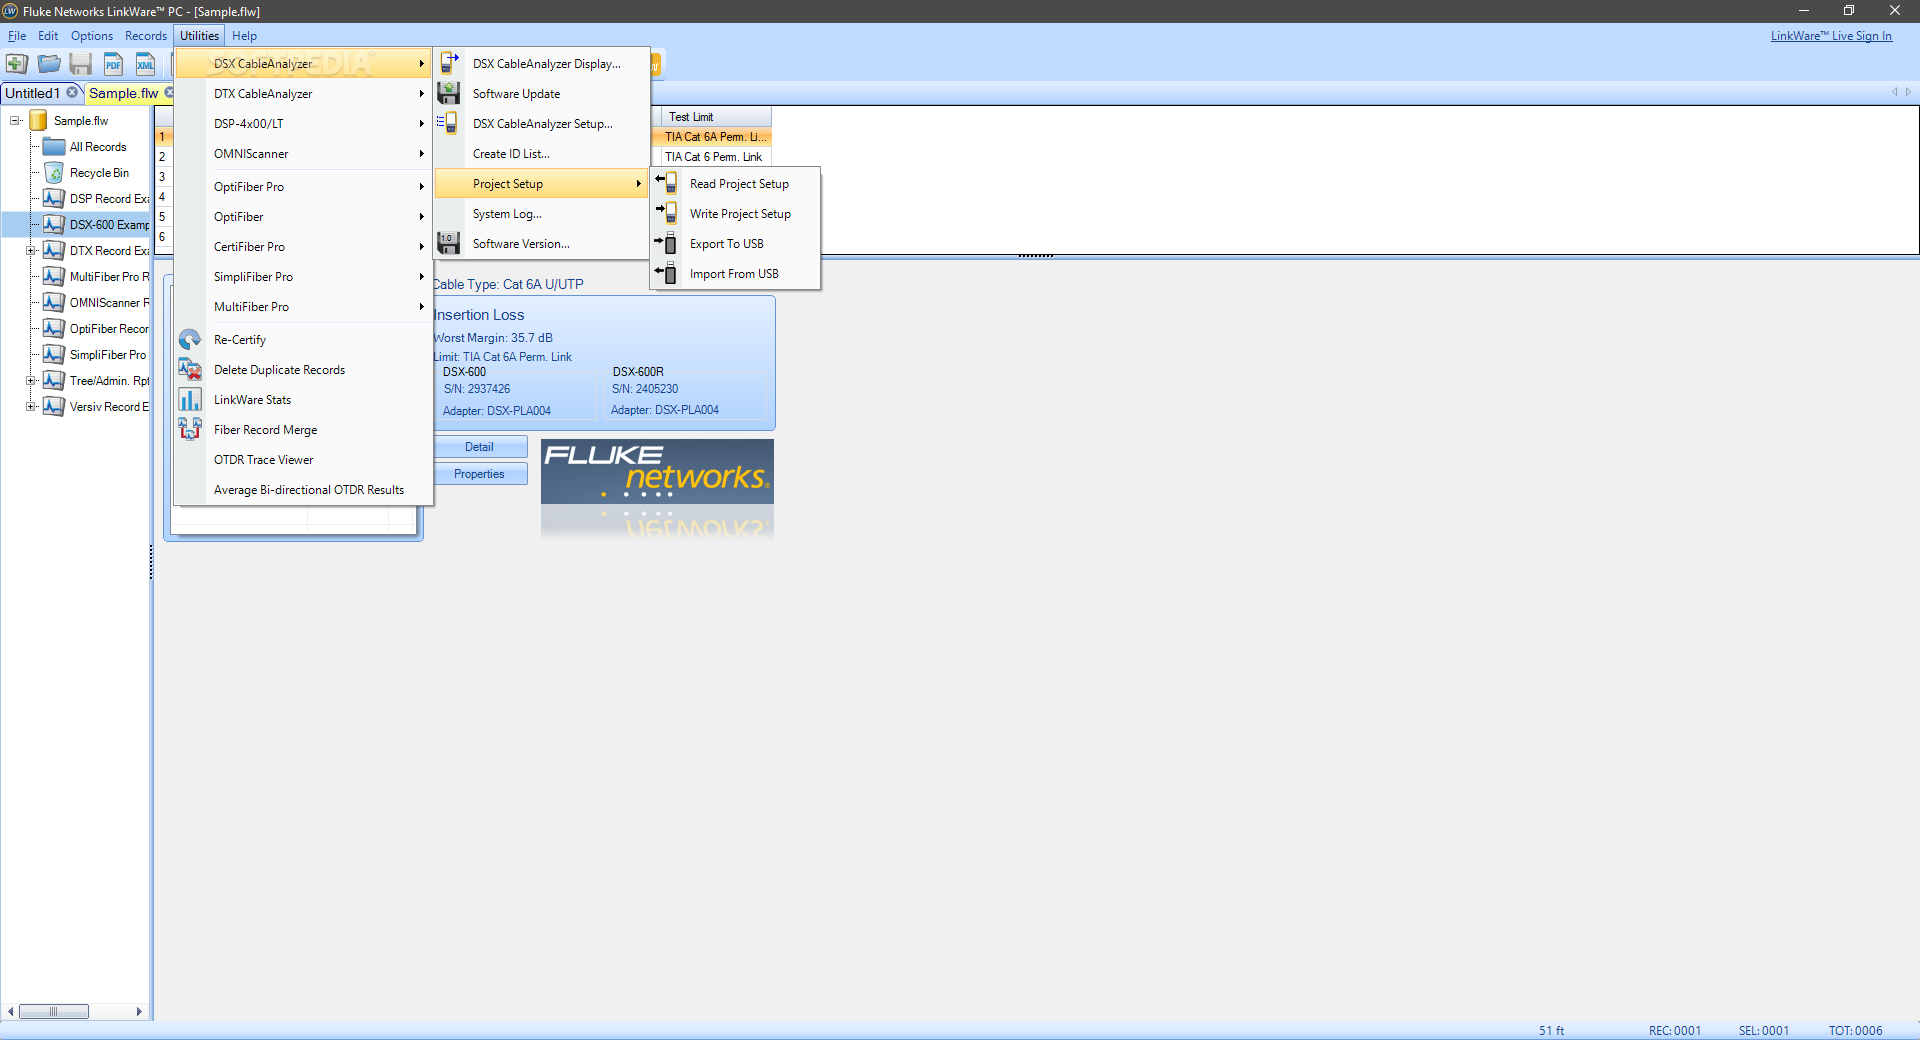This screenshot has height=1040, width=1920.
Task: Click the DSX CableAnalyzer Setup icon
Action: coord(447,123)
